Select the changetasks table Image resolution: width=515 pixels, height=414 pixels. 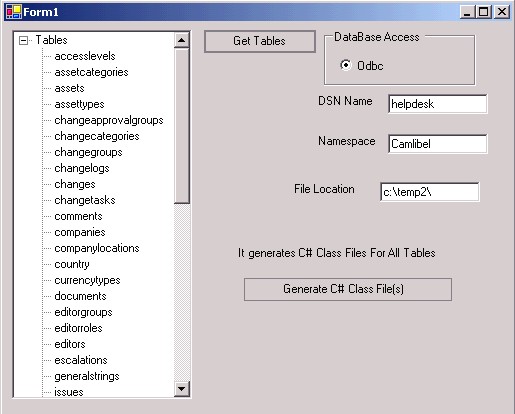coord(85,200)
